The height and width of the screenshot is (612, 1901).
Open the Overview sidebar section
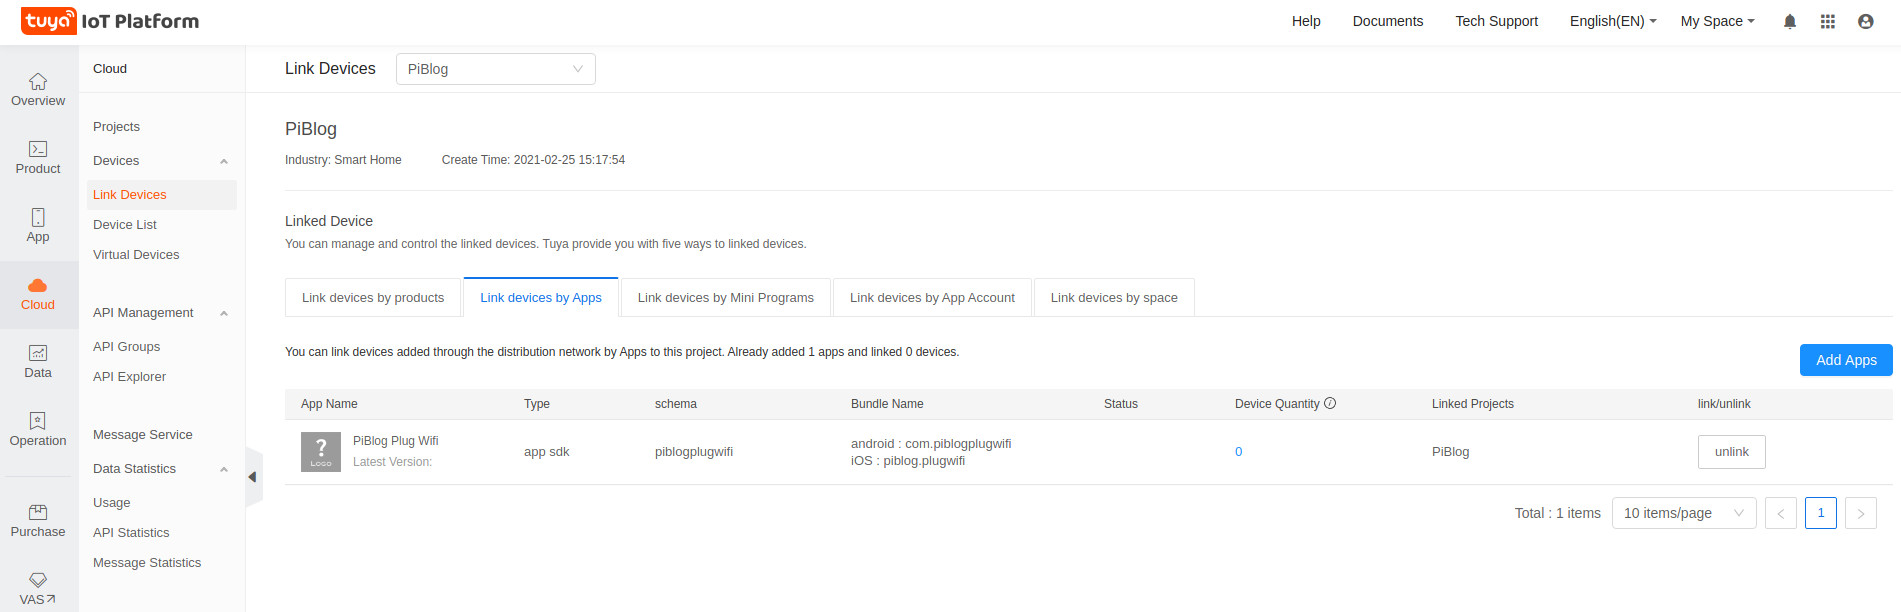pos(38,90)
